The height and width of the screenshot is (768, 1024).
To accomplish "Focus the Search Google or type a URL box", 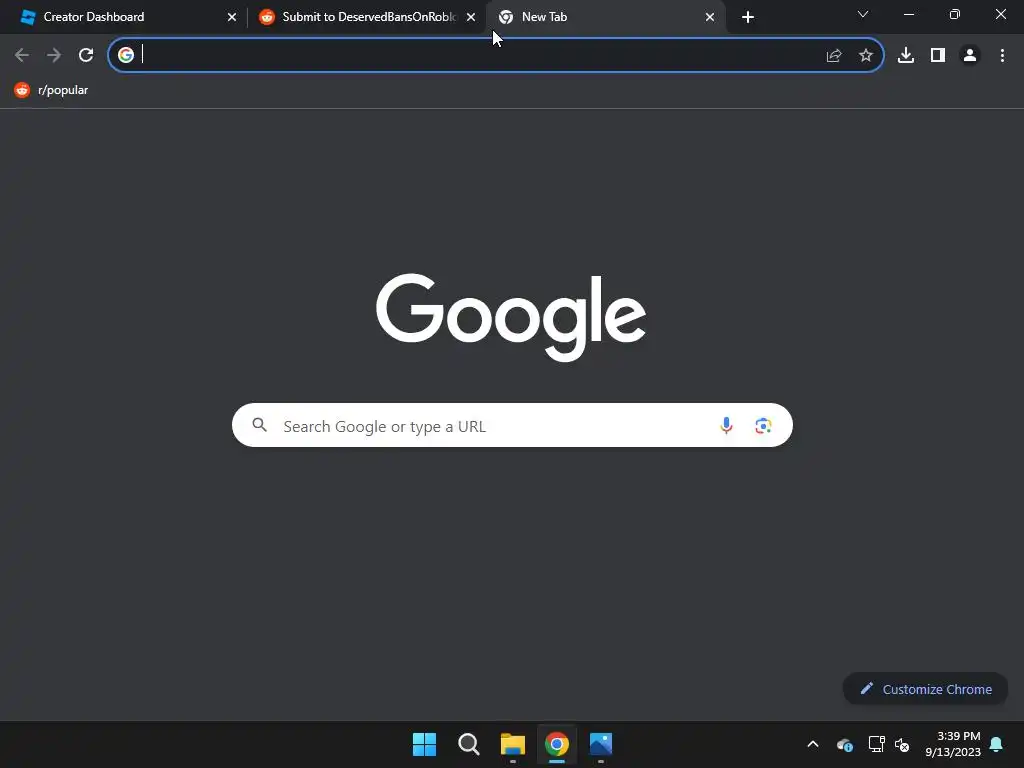I will [512, 425].
